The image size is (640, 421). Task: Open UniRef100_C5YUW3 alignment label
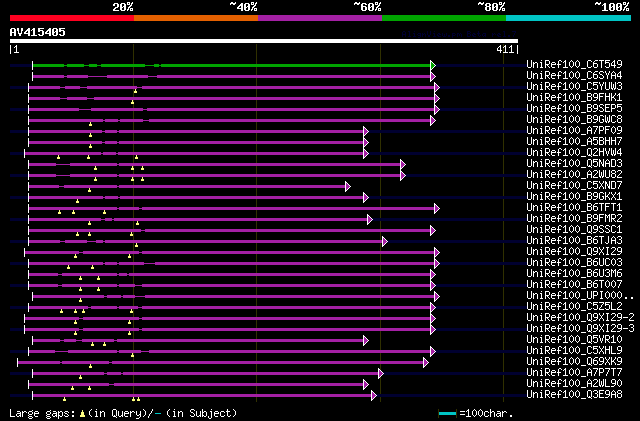tap(574, 87)
